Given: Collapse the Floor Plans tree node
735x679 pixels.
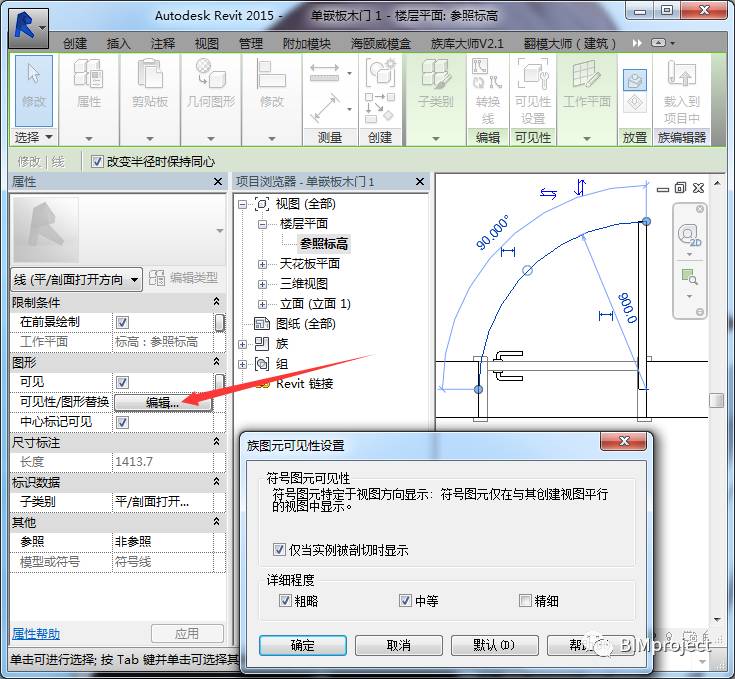Looking at the screenshot, I should [x=262, y=224].
